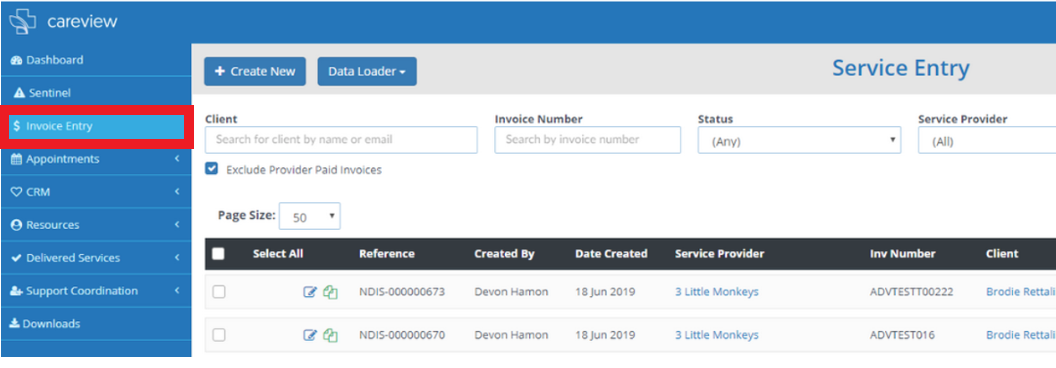1056x368 pixels.
Task: Open edit icon for NDIS-000000670 row
Action: pos(310,335)
